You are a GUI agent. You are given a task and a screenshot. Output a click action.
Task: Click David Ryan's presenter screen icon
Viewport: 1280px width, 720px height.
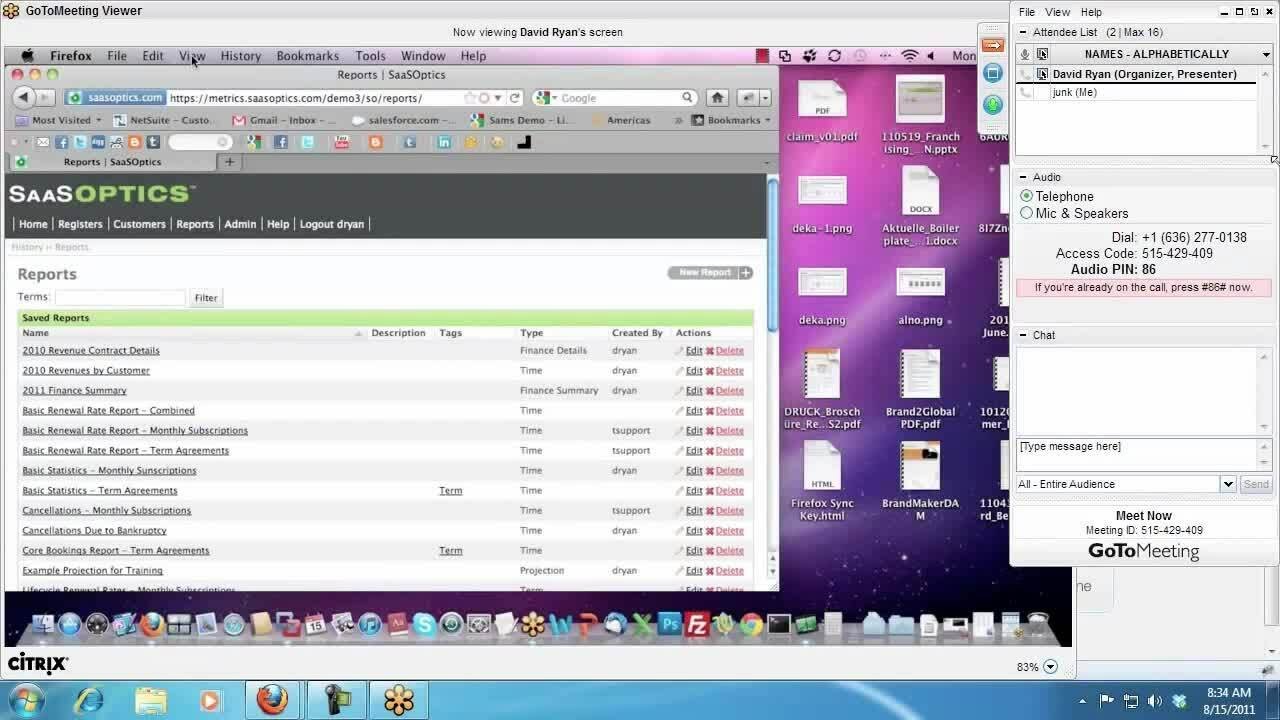(1042, 74)
